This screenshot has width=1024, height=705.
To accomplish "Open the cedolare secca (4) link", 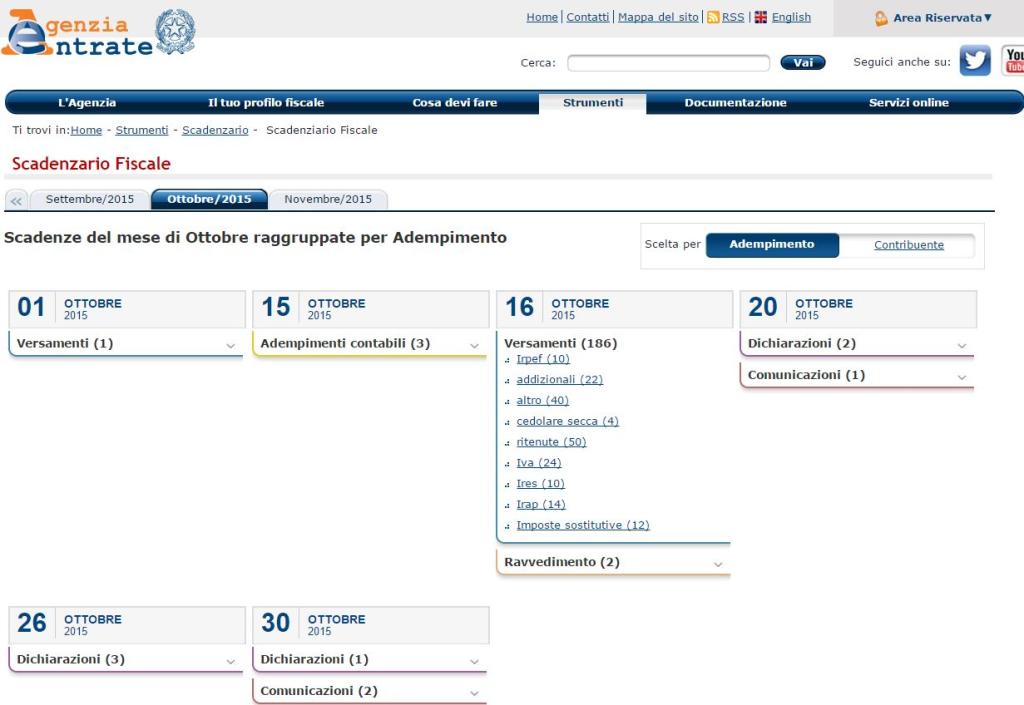I will coord(568,422).
